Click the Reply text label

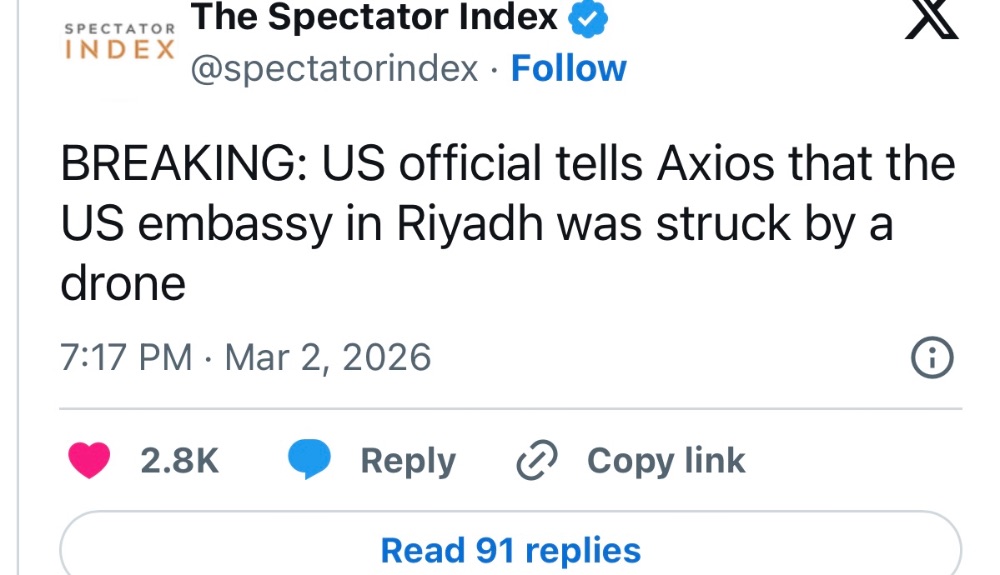tap(407, 461)
